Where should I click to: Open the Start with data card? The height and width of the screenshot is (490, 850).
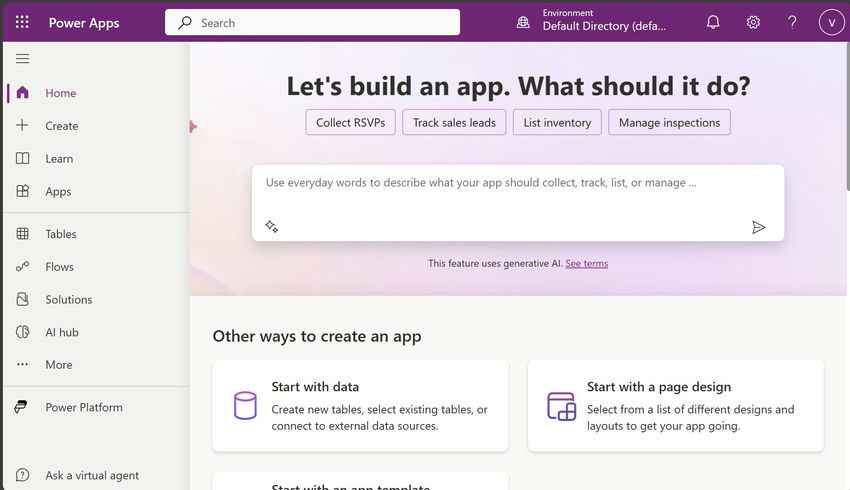click(x=360, y=405)
